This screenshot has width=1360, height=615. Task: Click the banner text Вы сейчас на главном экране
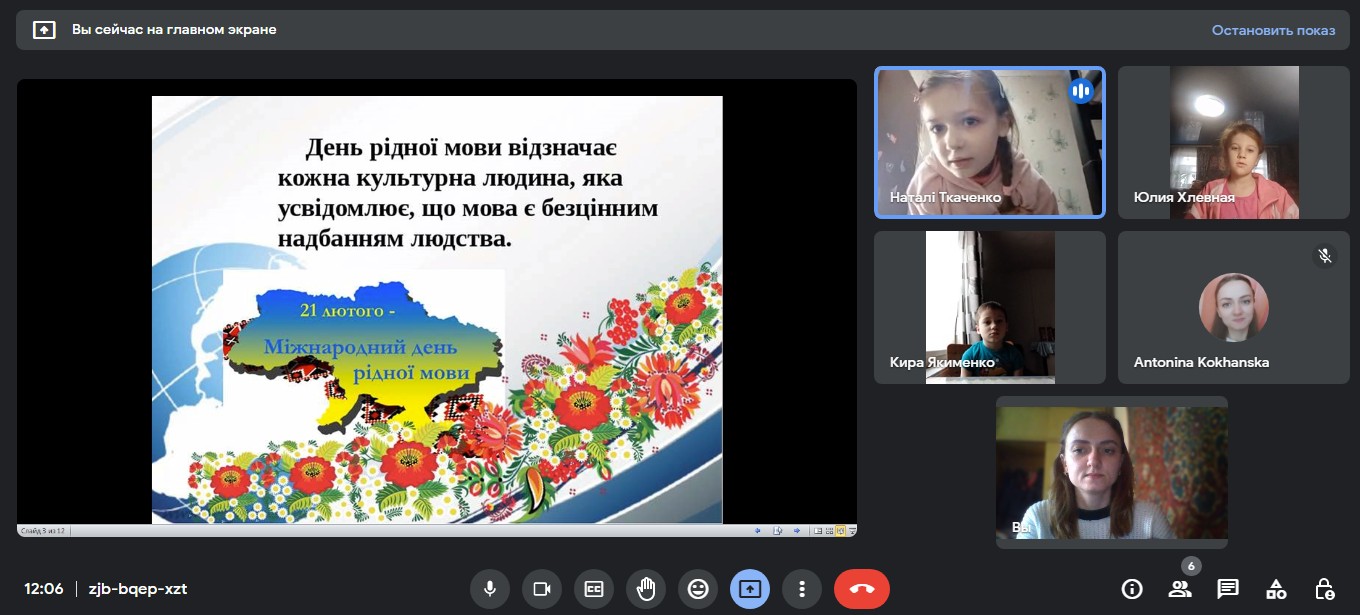click(174, 30)
